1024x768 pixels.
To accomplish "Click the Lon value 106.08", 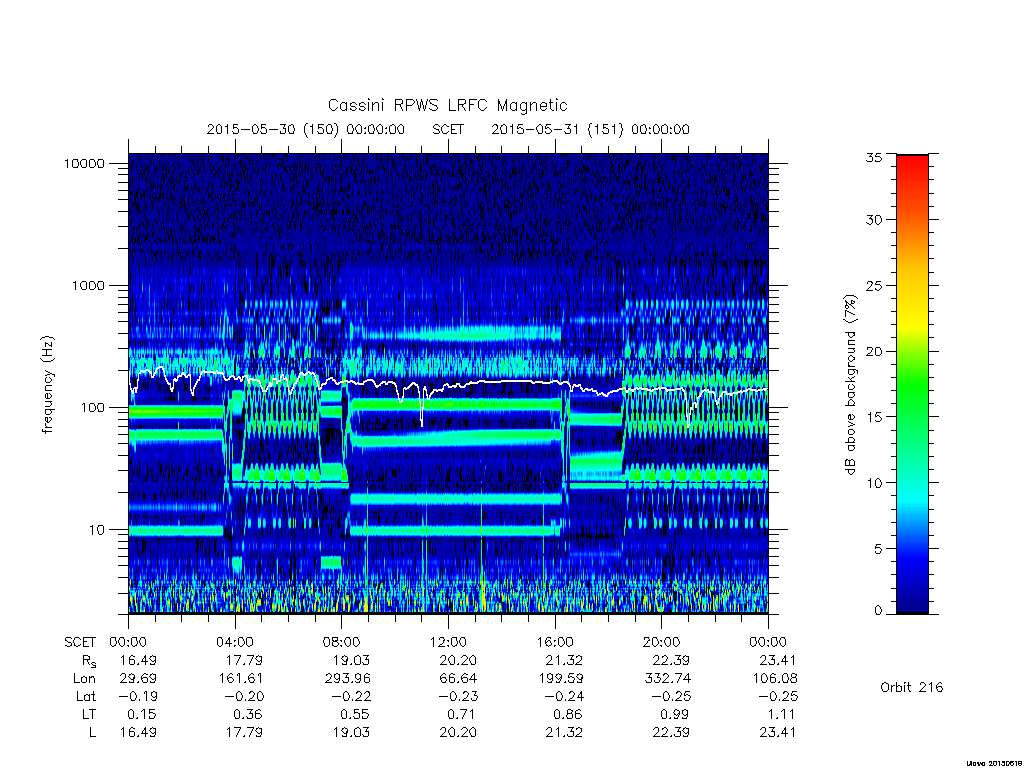I will (775, 679).
